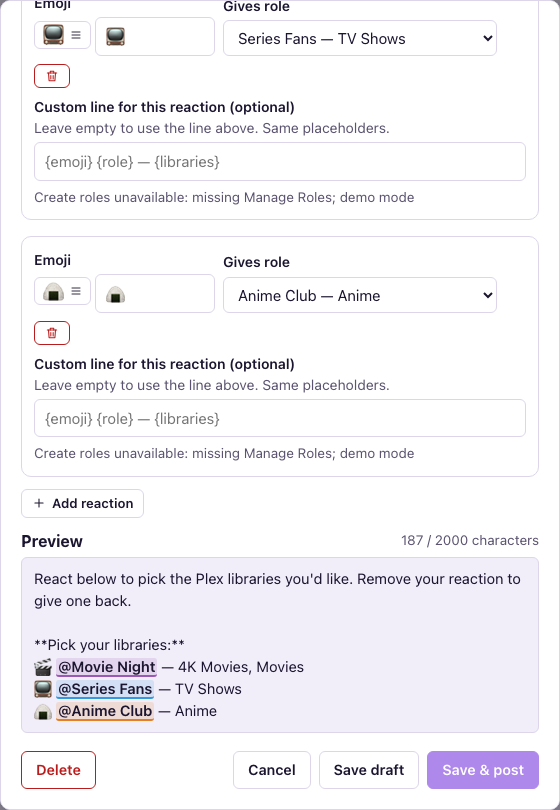This screenshot has height=810, width=560.
Task: Click the TV emoji text input field
Action: click(155, 36)
